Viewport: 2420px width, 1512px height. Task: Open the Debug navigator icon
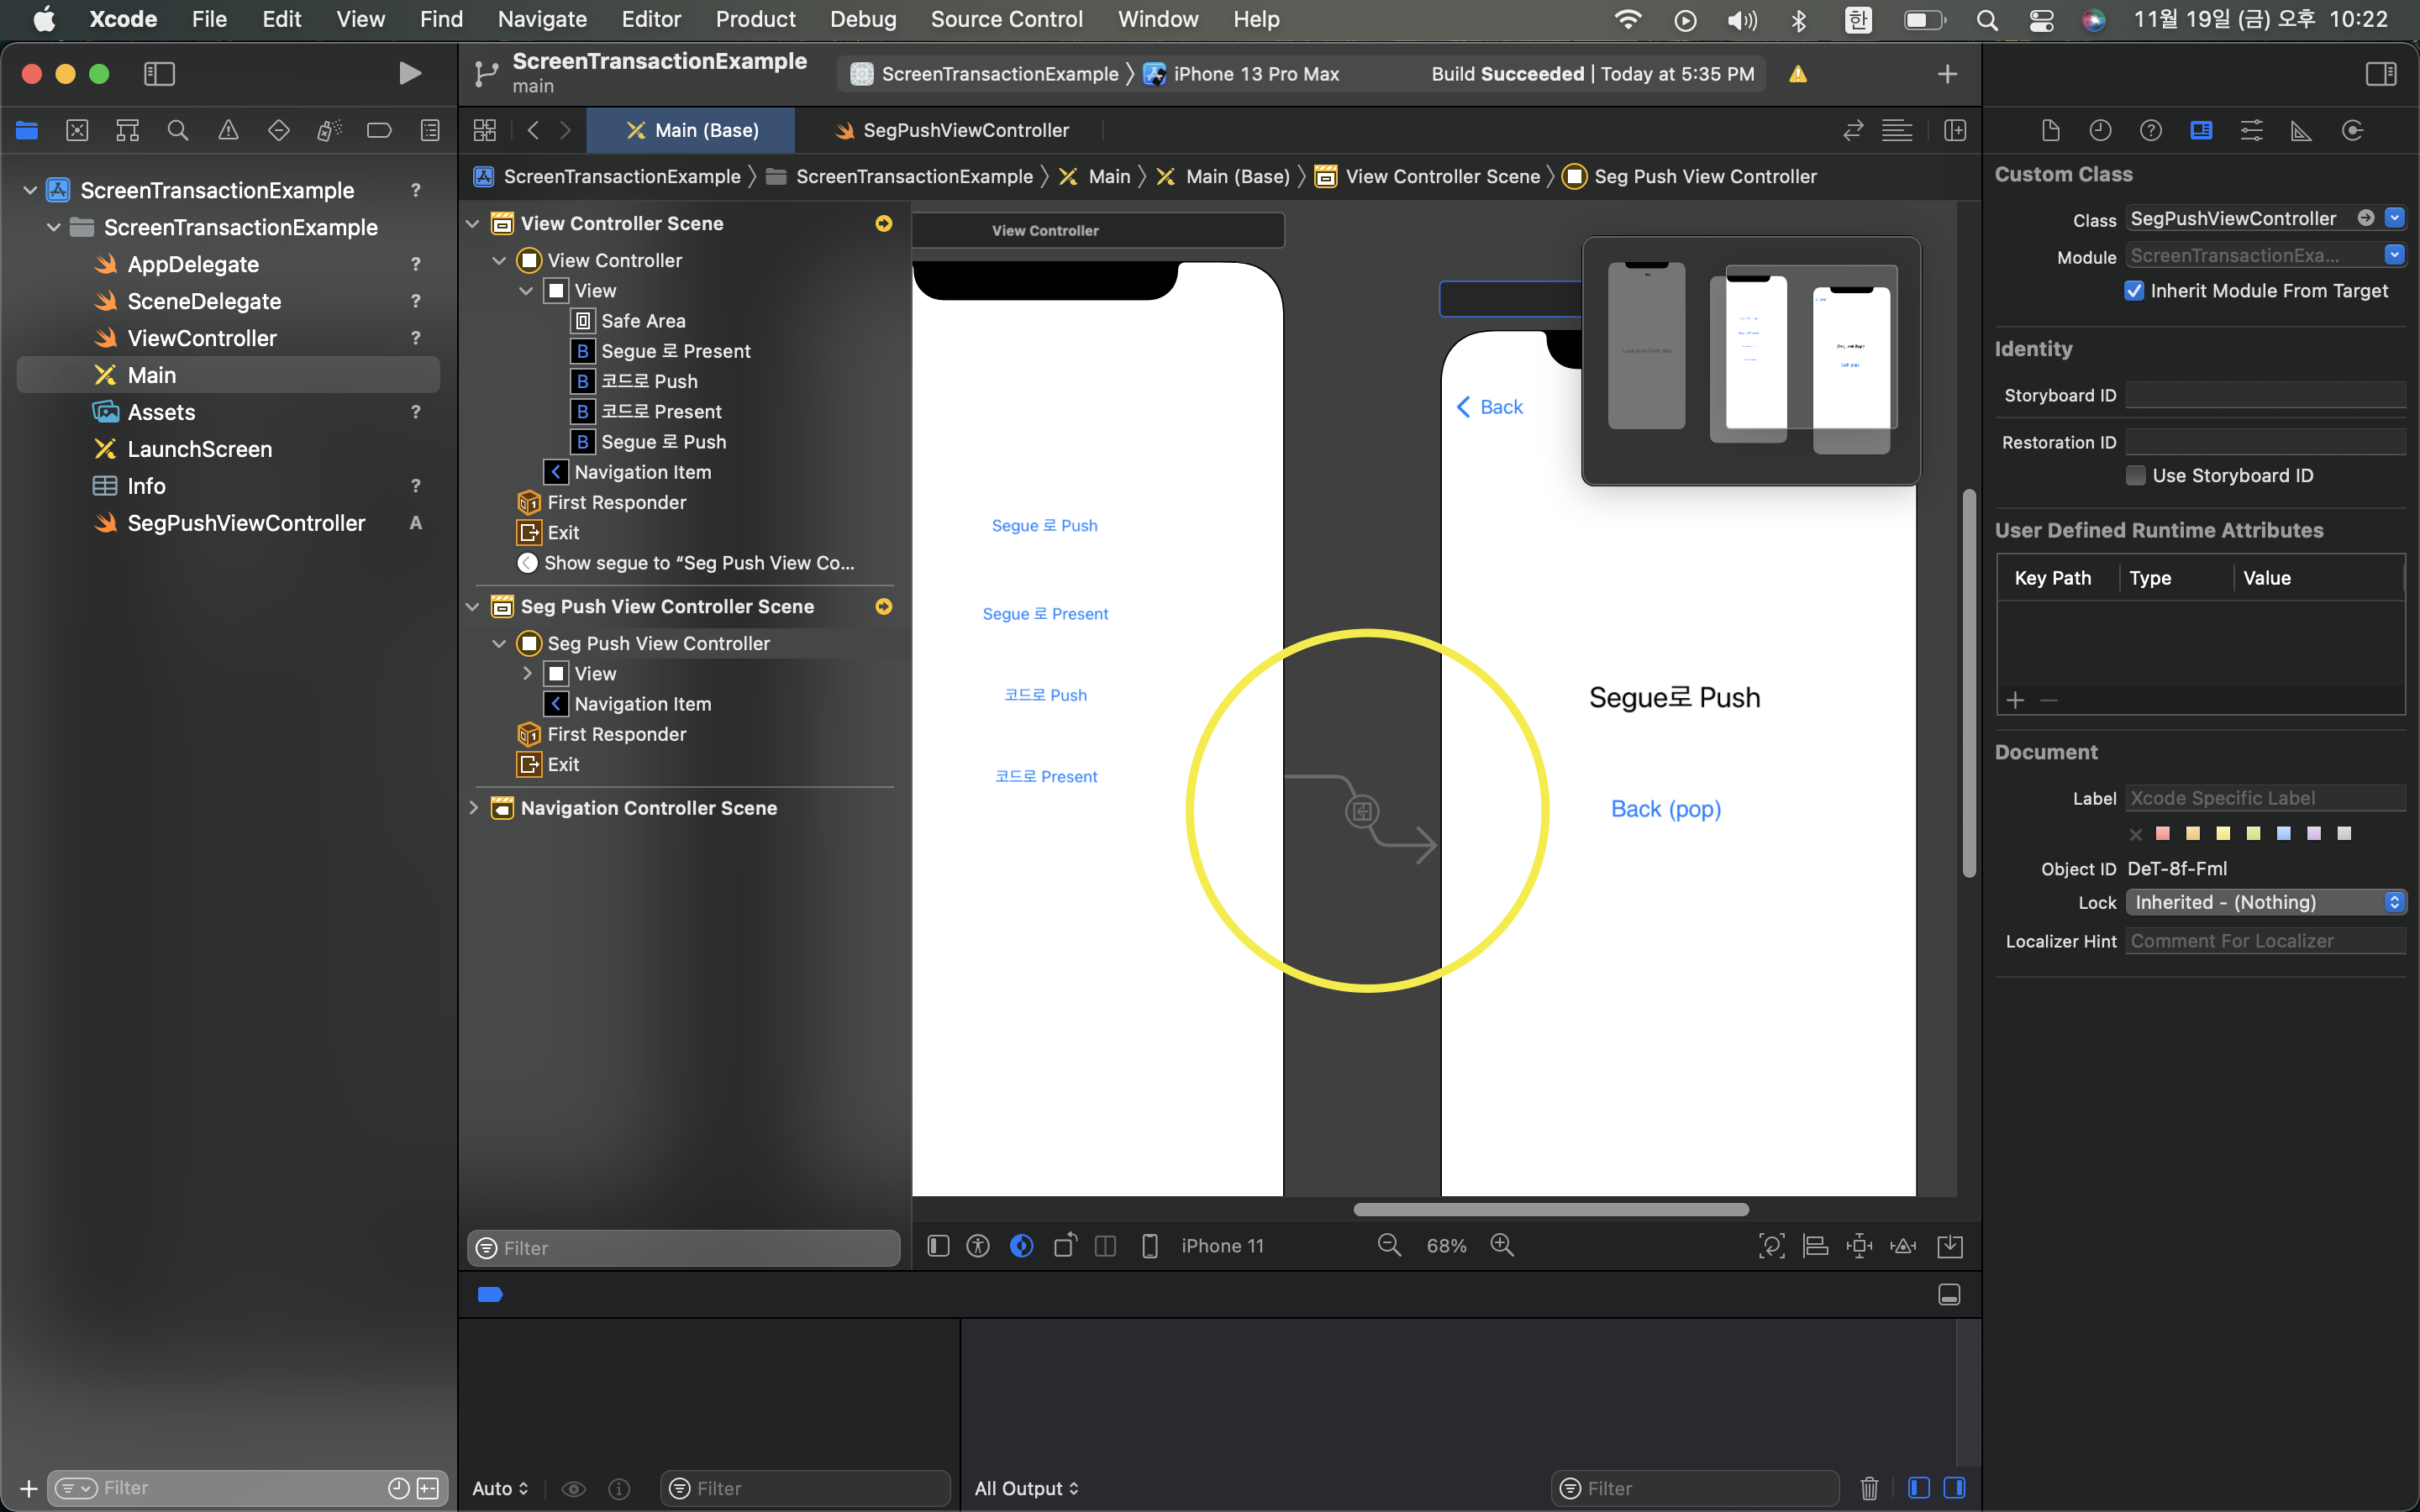(329, 130)
